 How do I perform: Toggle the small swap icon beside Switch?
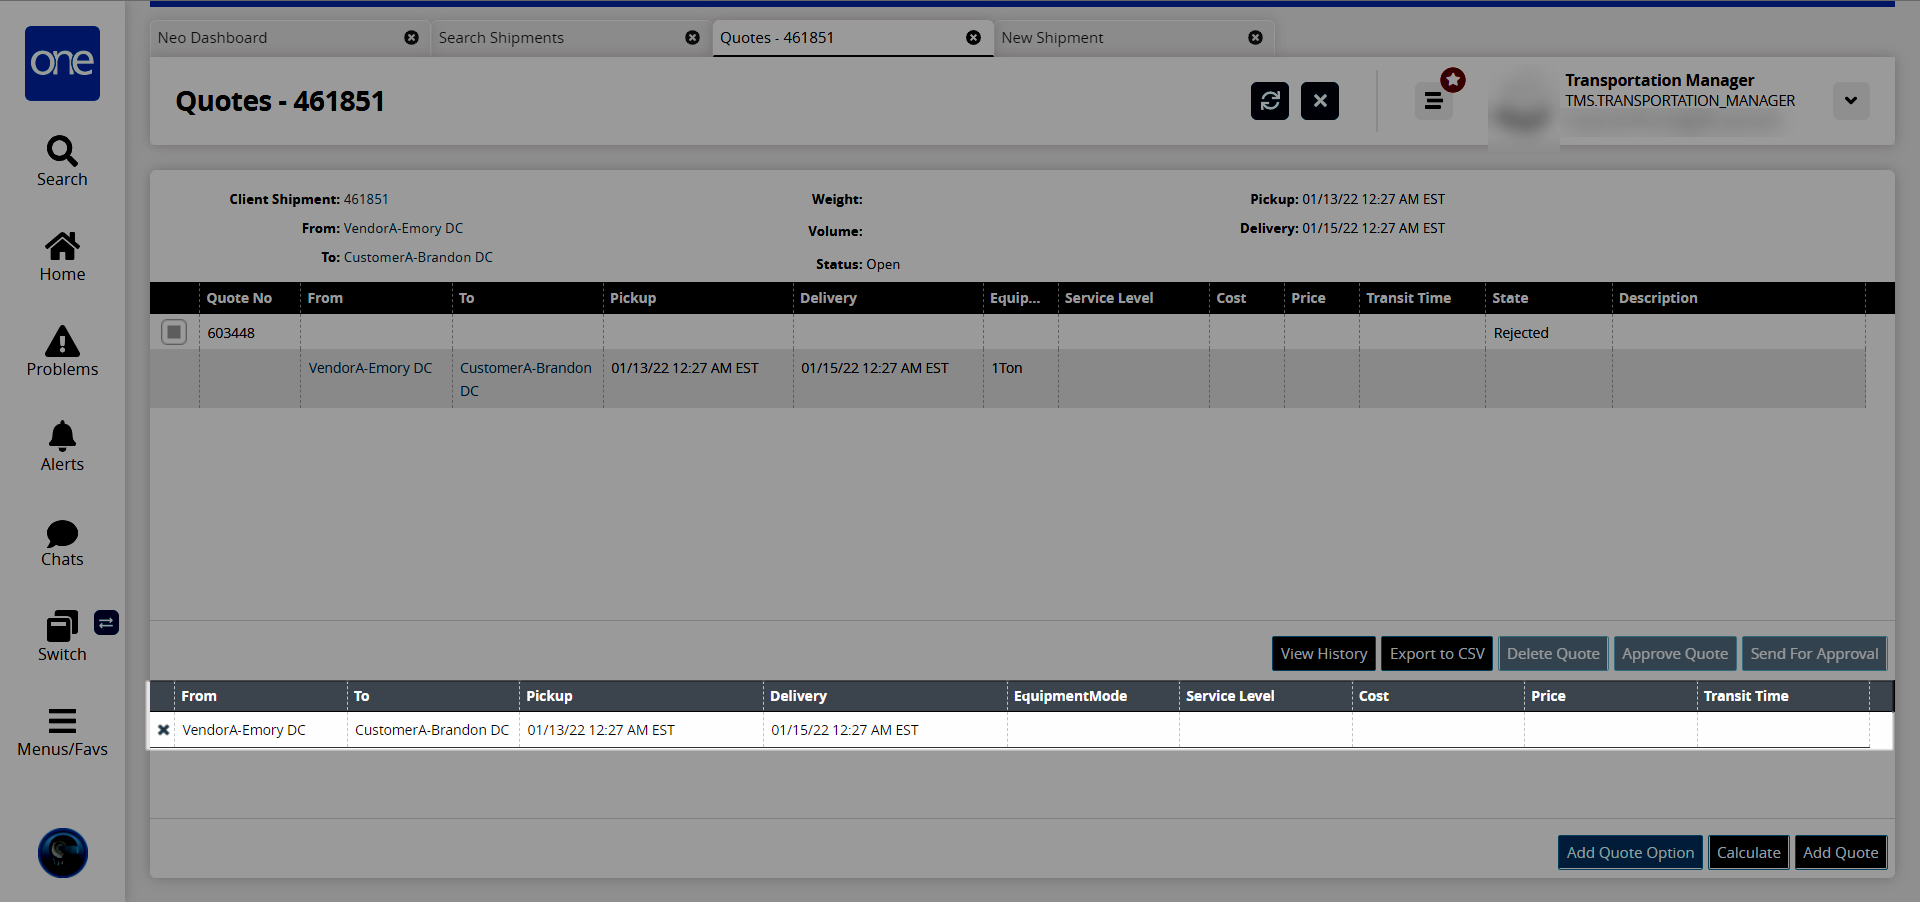(107, 623)
